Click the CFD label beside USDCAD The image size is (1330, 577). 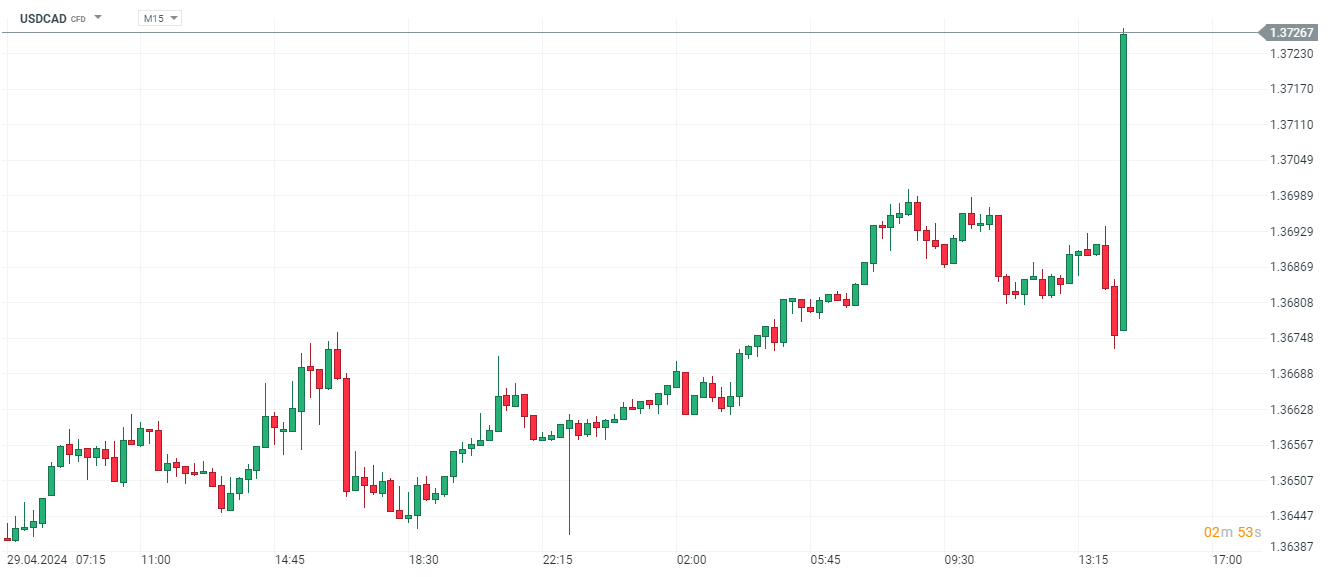78,19
